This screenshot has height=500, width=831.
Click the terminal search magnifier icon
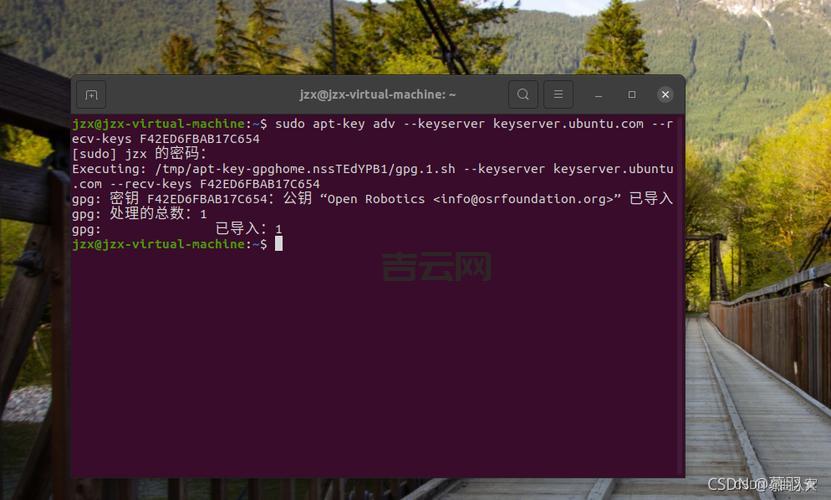(523, 94)
